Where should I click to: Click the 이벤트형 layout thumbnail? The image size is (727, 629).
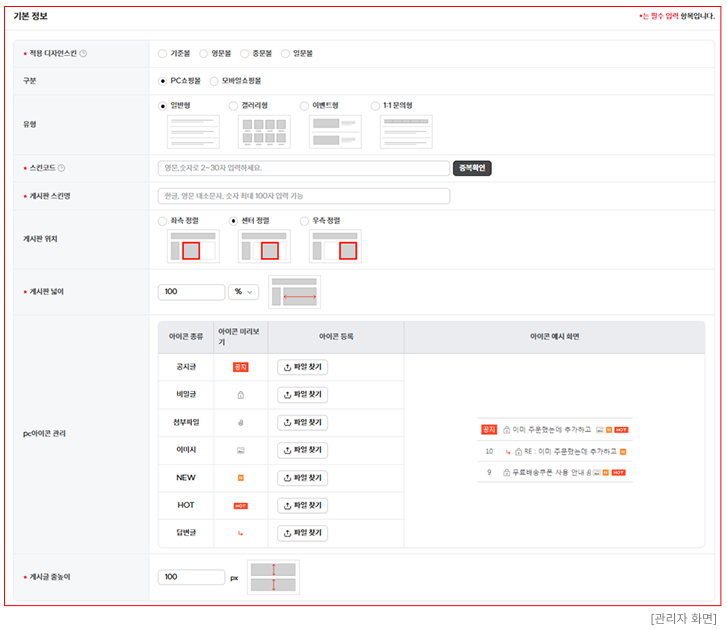coord(335,132)
